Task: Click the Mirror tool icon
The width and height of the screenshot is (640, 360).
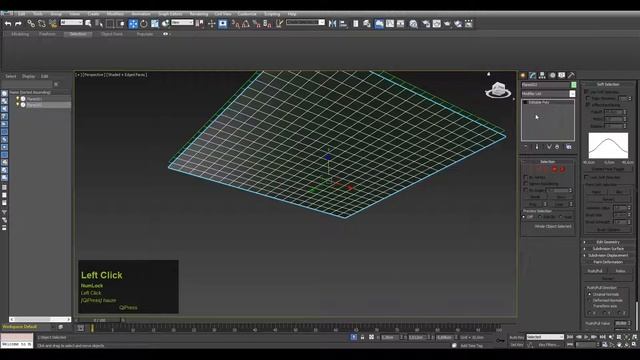Action: [x=332, y=24]
